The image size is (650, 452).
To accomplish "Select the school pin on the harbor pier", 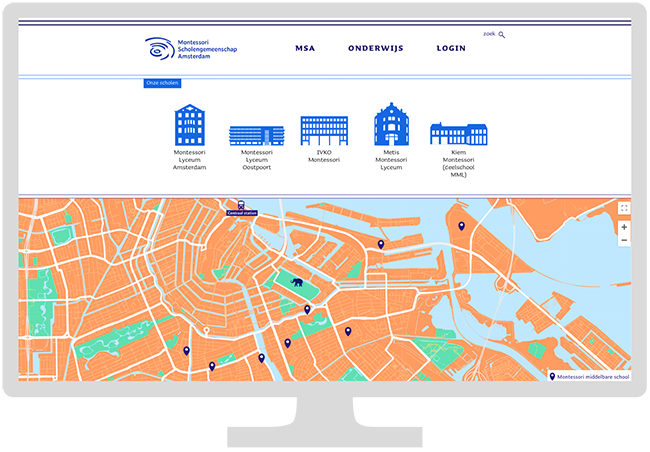I will [x=381, y=244].
